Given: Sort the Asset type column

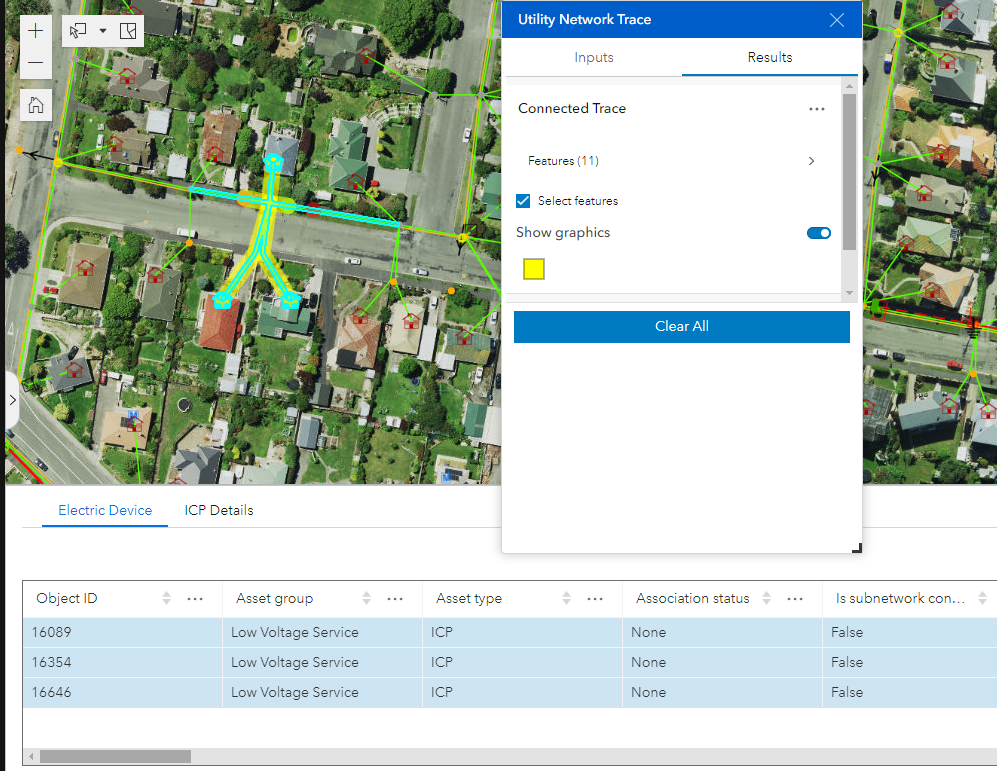Looking at the screenshot, I should click(x=566, y=598).
